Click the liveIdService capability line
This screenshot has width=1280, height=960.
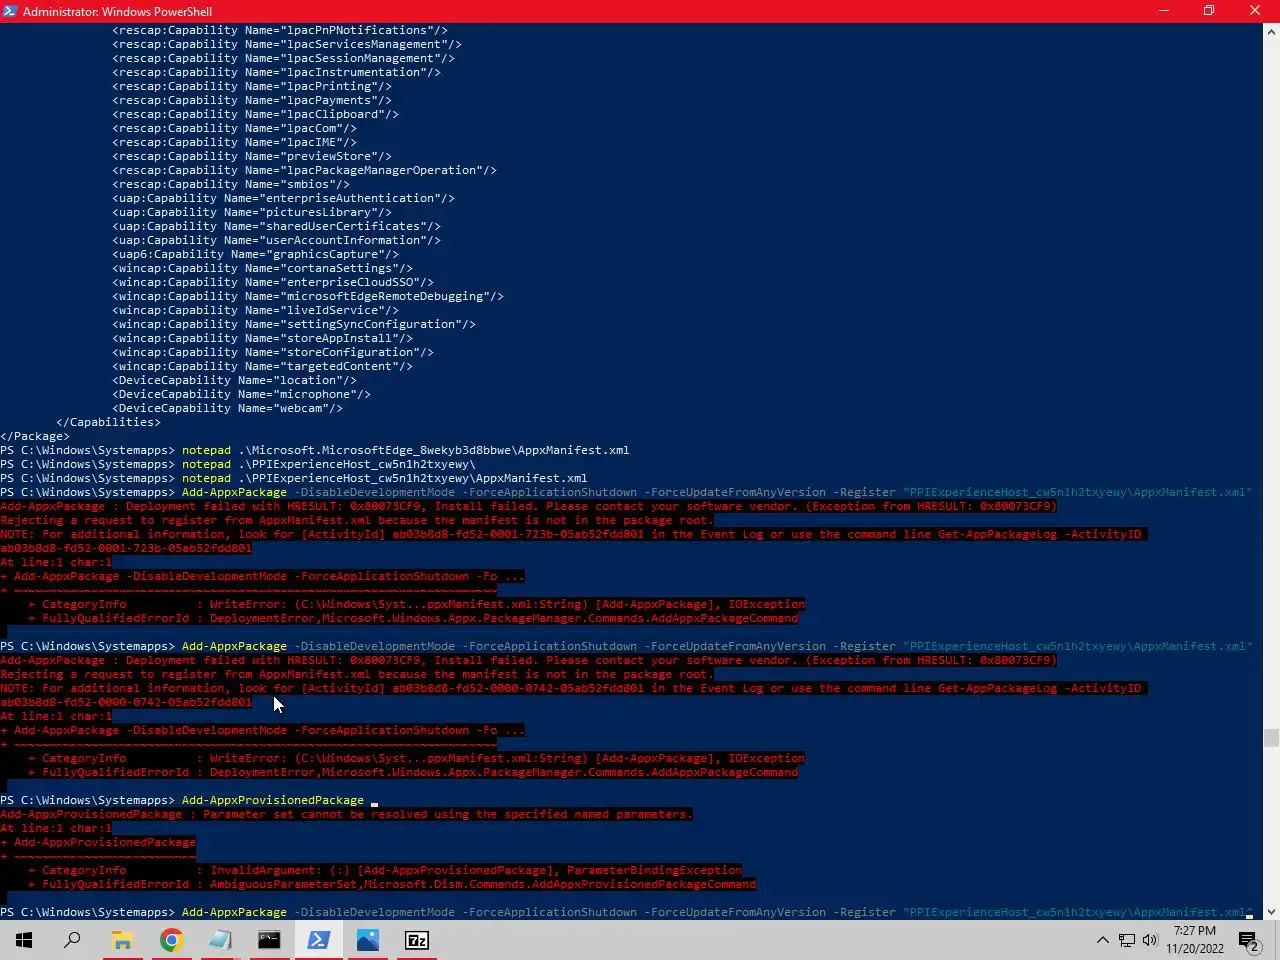point(255,310)
